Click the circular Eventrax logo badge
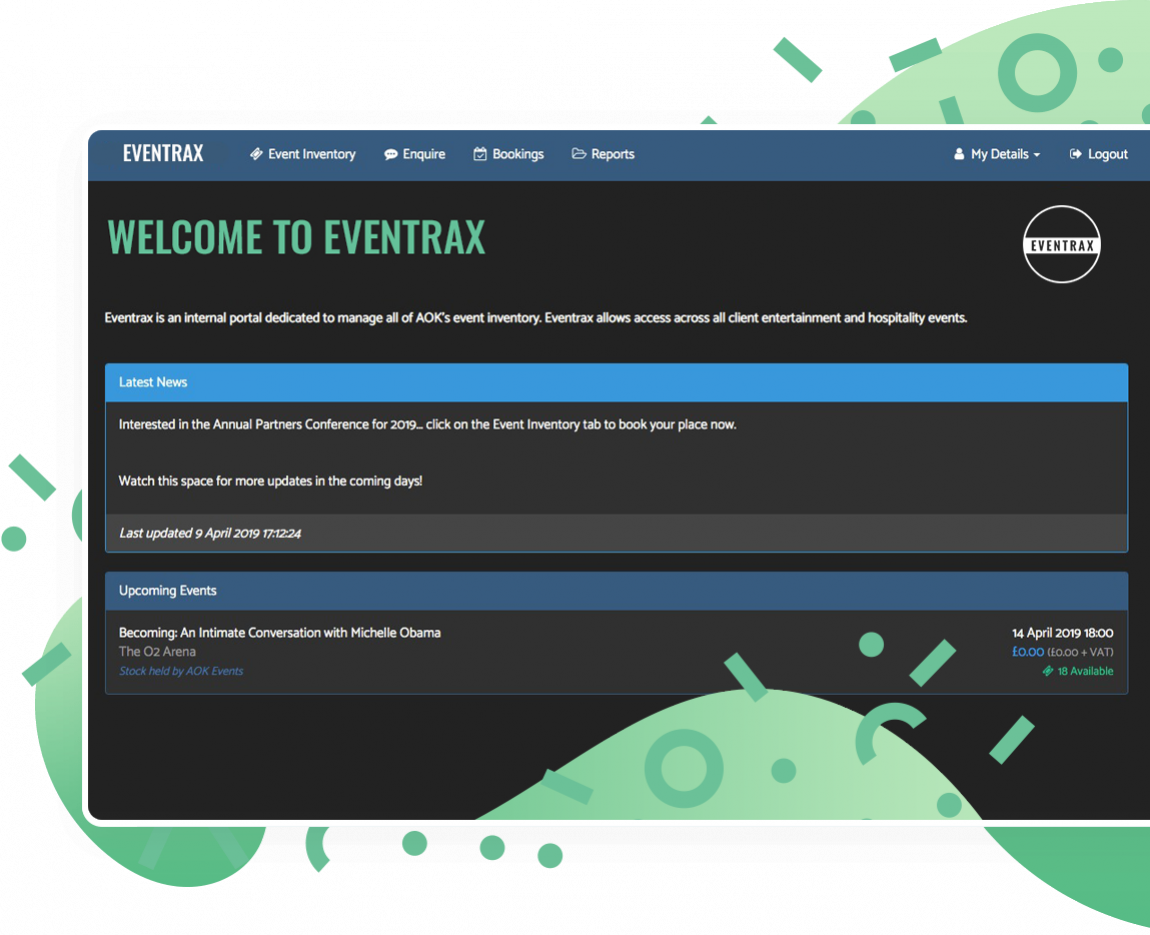Screen dimensions: 1150x935 [x=1062, y=244]
